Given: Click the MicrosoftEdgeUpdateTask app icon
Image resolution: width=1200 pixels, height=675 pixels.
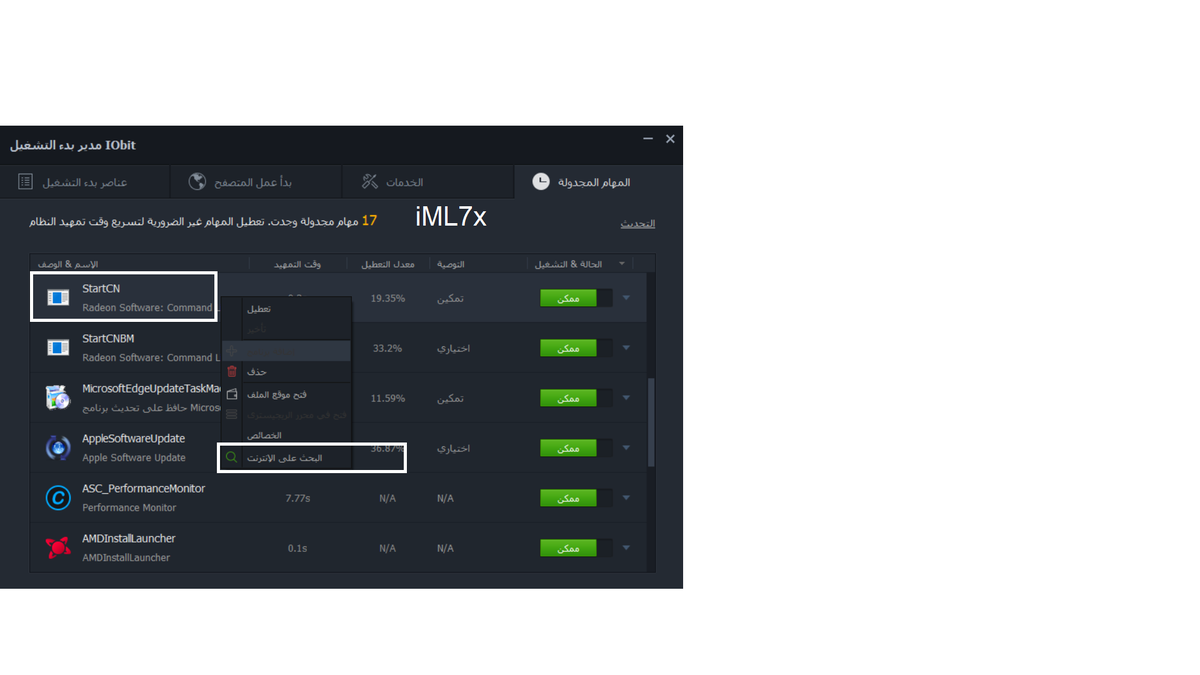Looking at the screenshot, I should [x=58, y=397].
